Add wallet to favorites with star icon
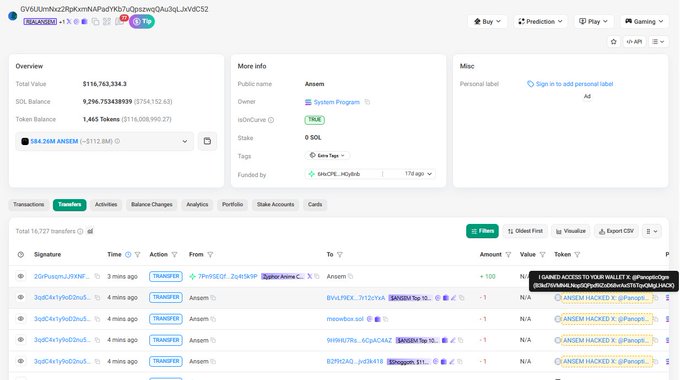This screenshot has height=380, width=680. (613, 42)
